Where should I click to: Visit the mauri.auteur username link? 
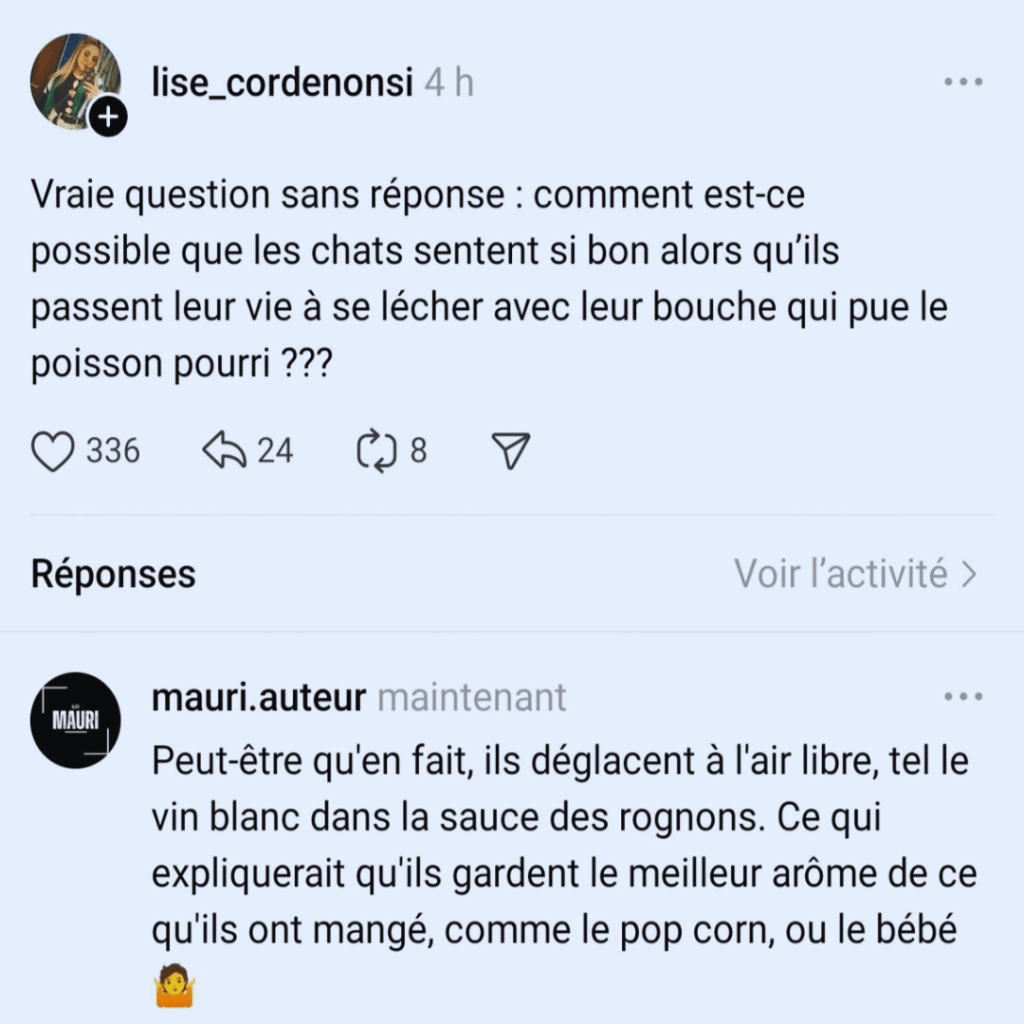click(259, 697)
